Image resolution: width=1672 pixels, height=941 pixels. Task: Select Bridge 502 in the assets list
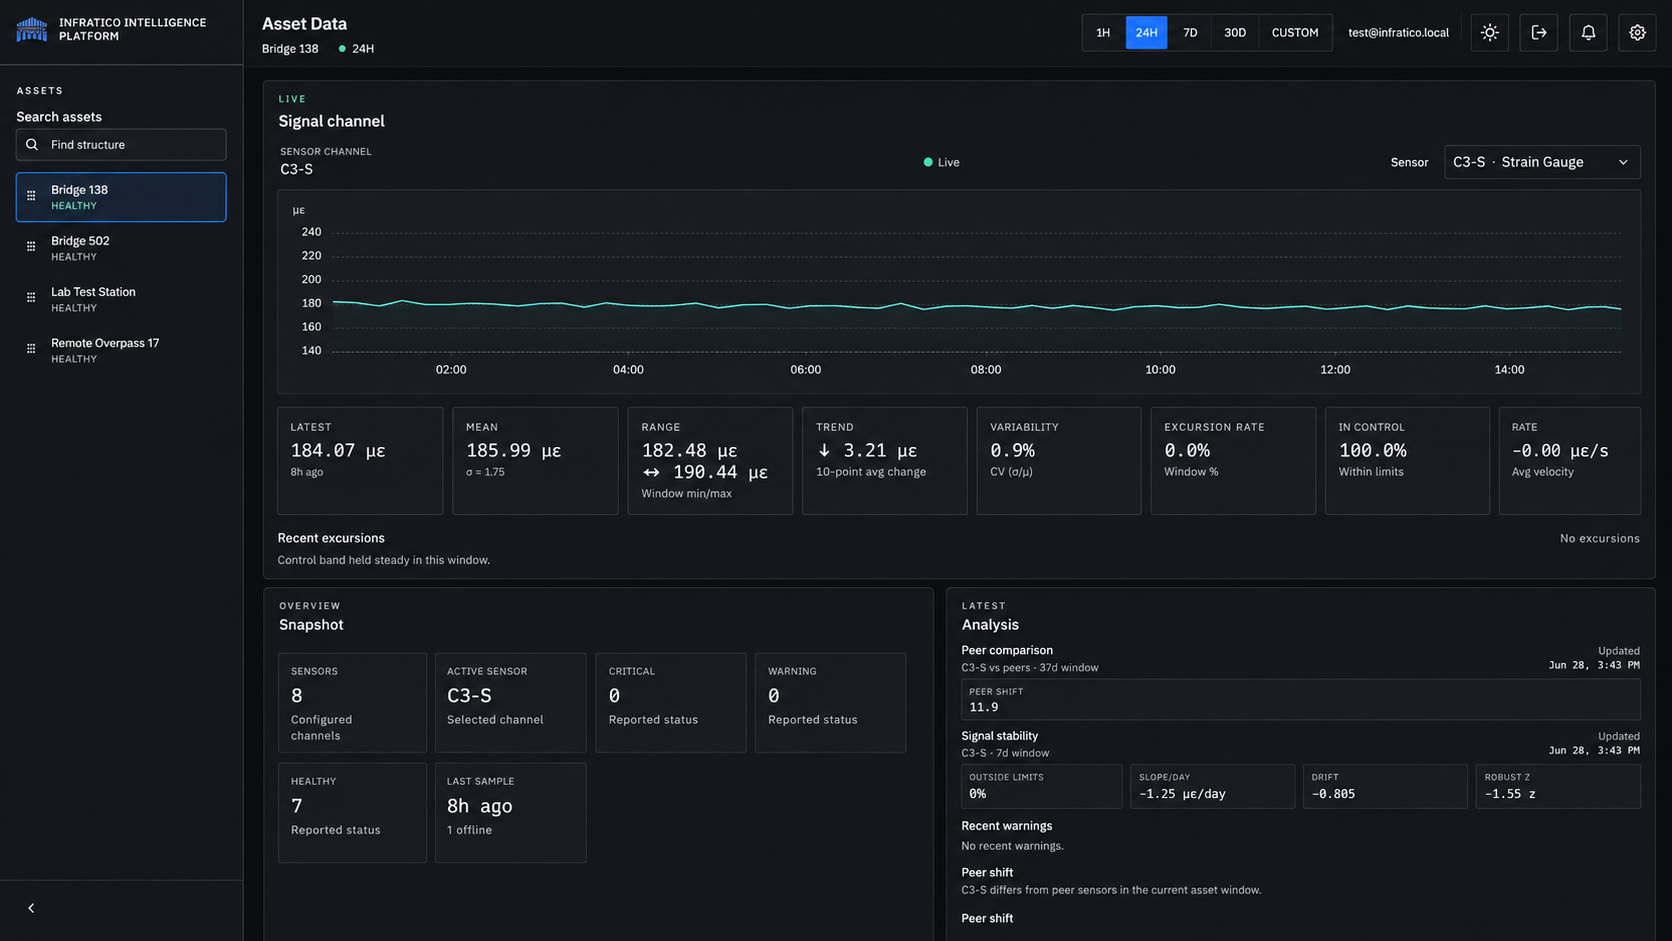click(121, 248)
